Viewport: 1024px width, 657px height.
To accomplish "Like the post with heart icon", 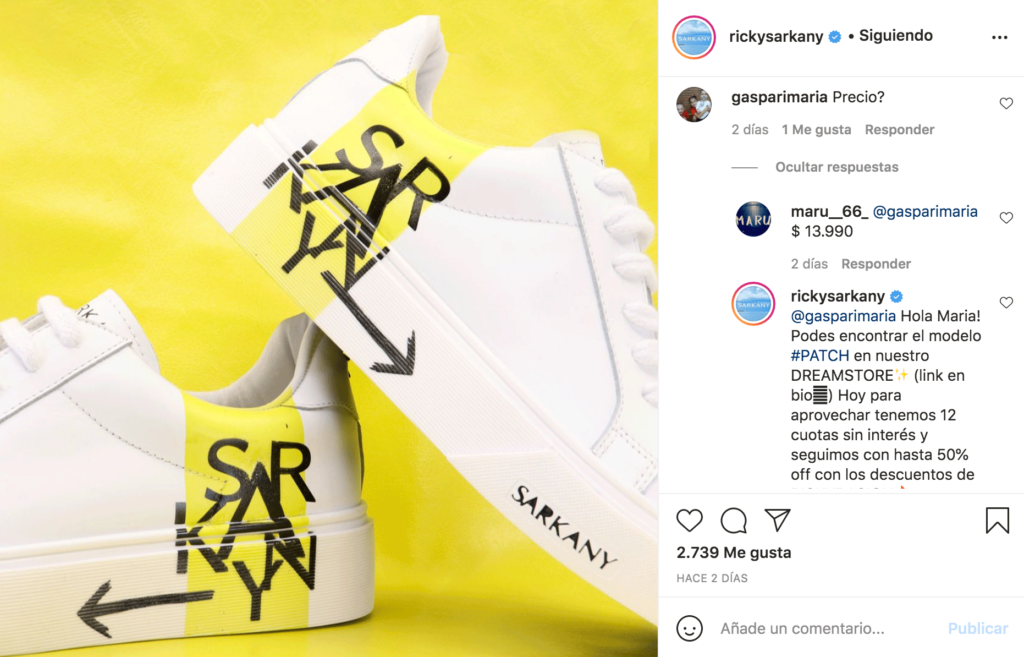I will tap(689, 521).
